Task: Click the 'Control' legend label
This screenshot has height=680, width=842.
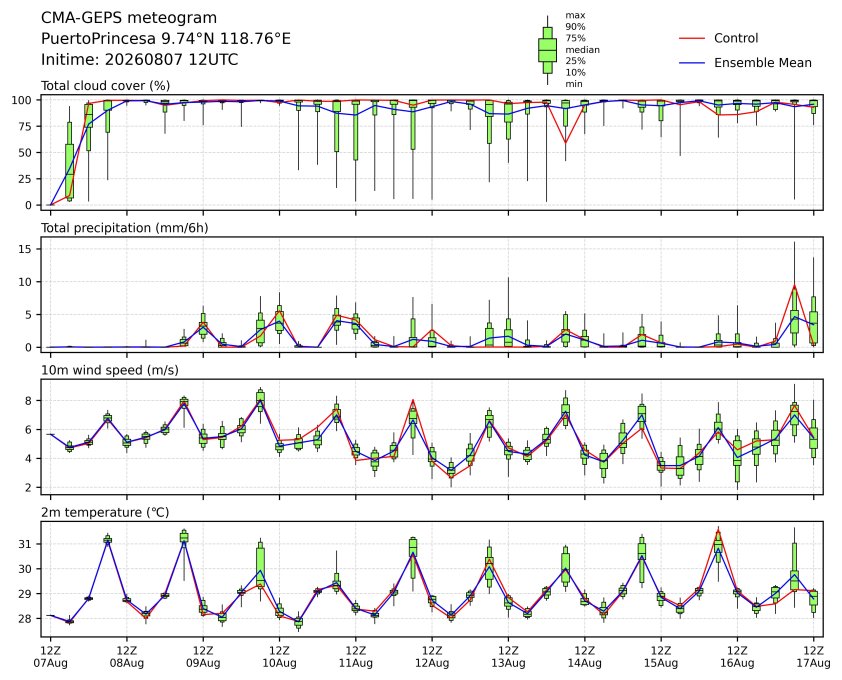Action: click(736, 38)
